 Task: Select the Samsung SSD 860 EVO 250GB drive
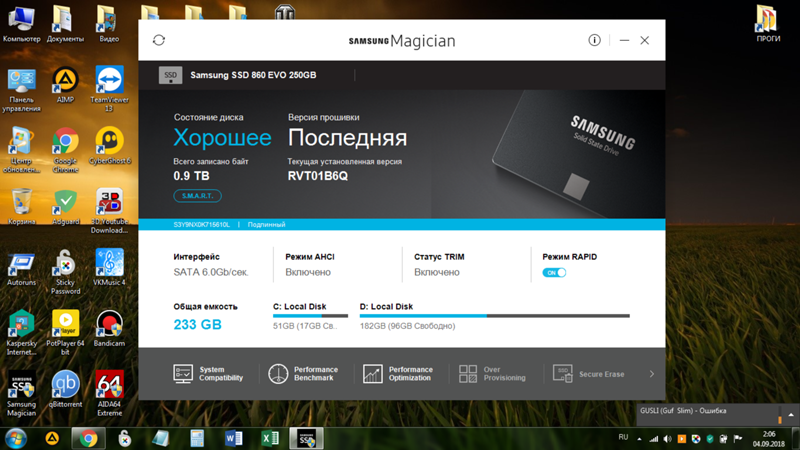click(238, 75)
